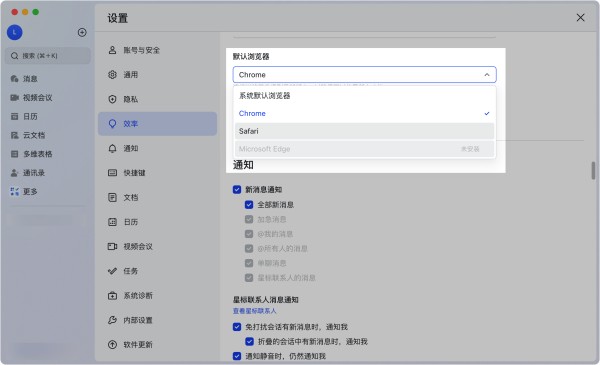Open 快捷键 keyboard icon
The width and height of the screenshot is (600, 365).
point(112,173)
